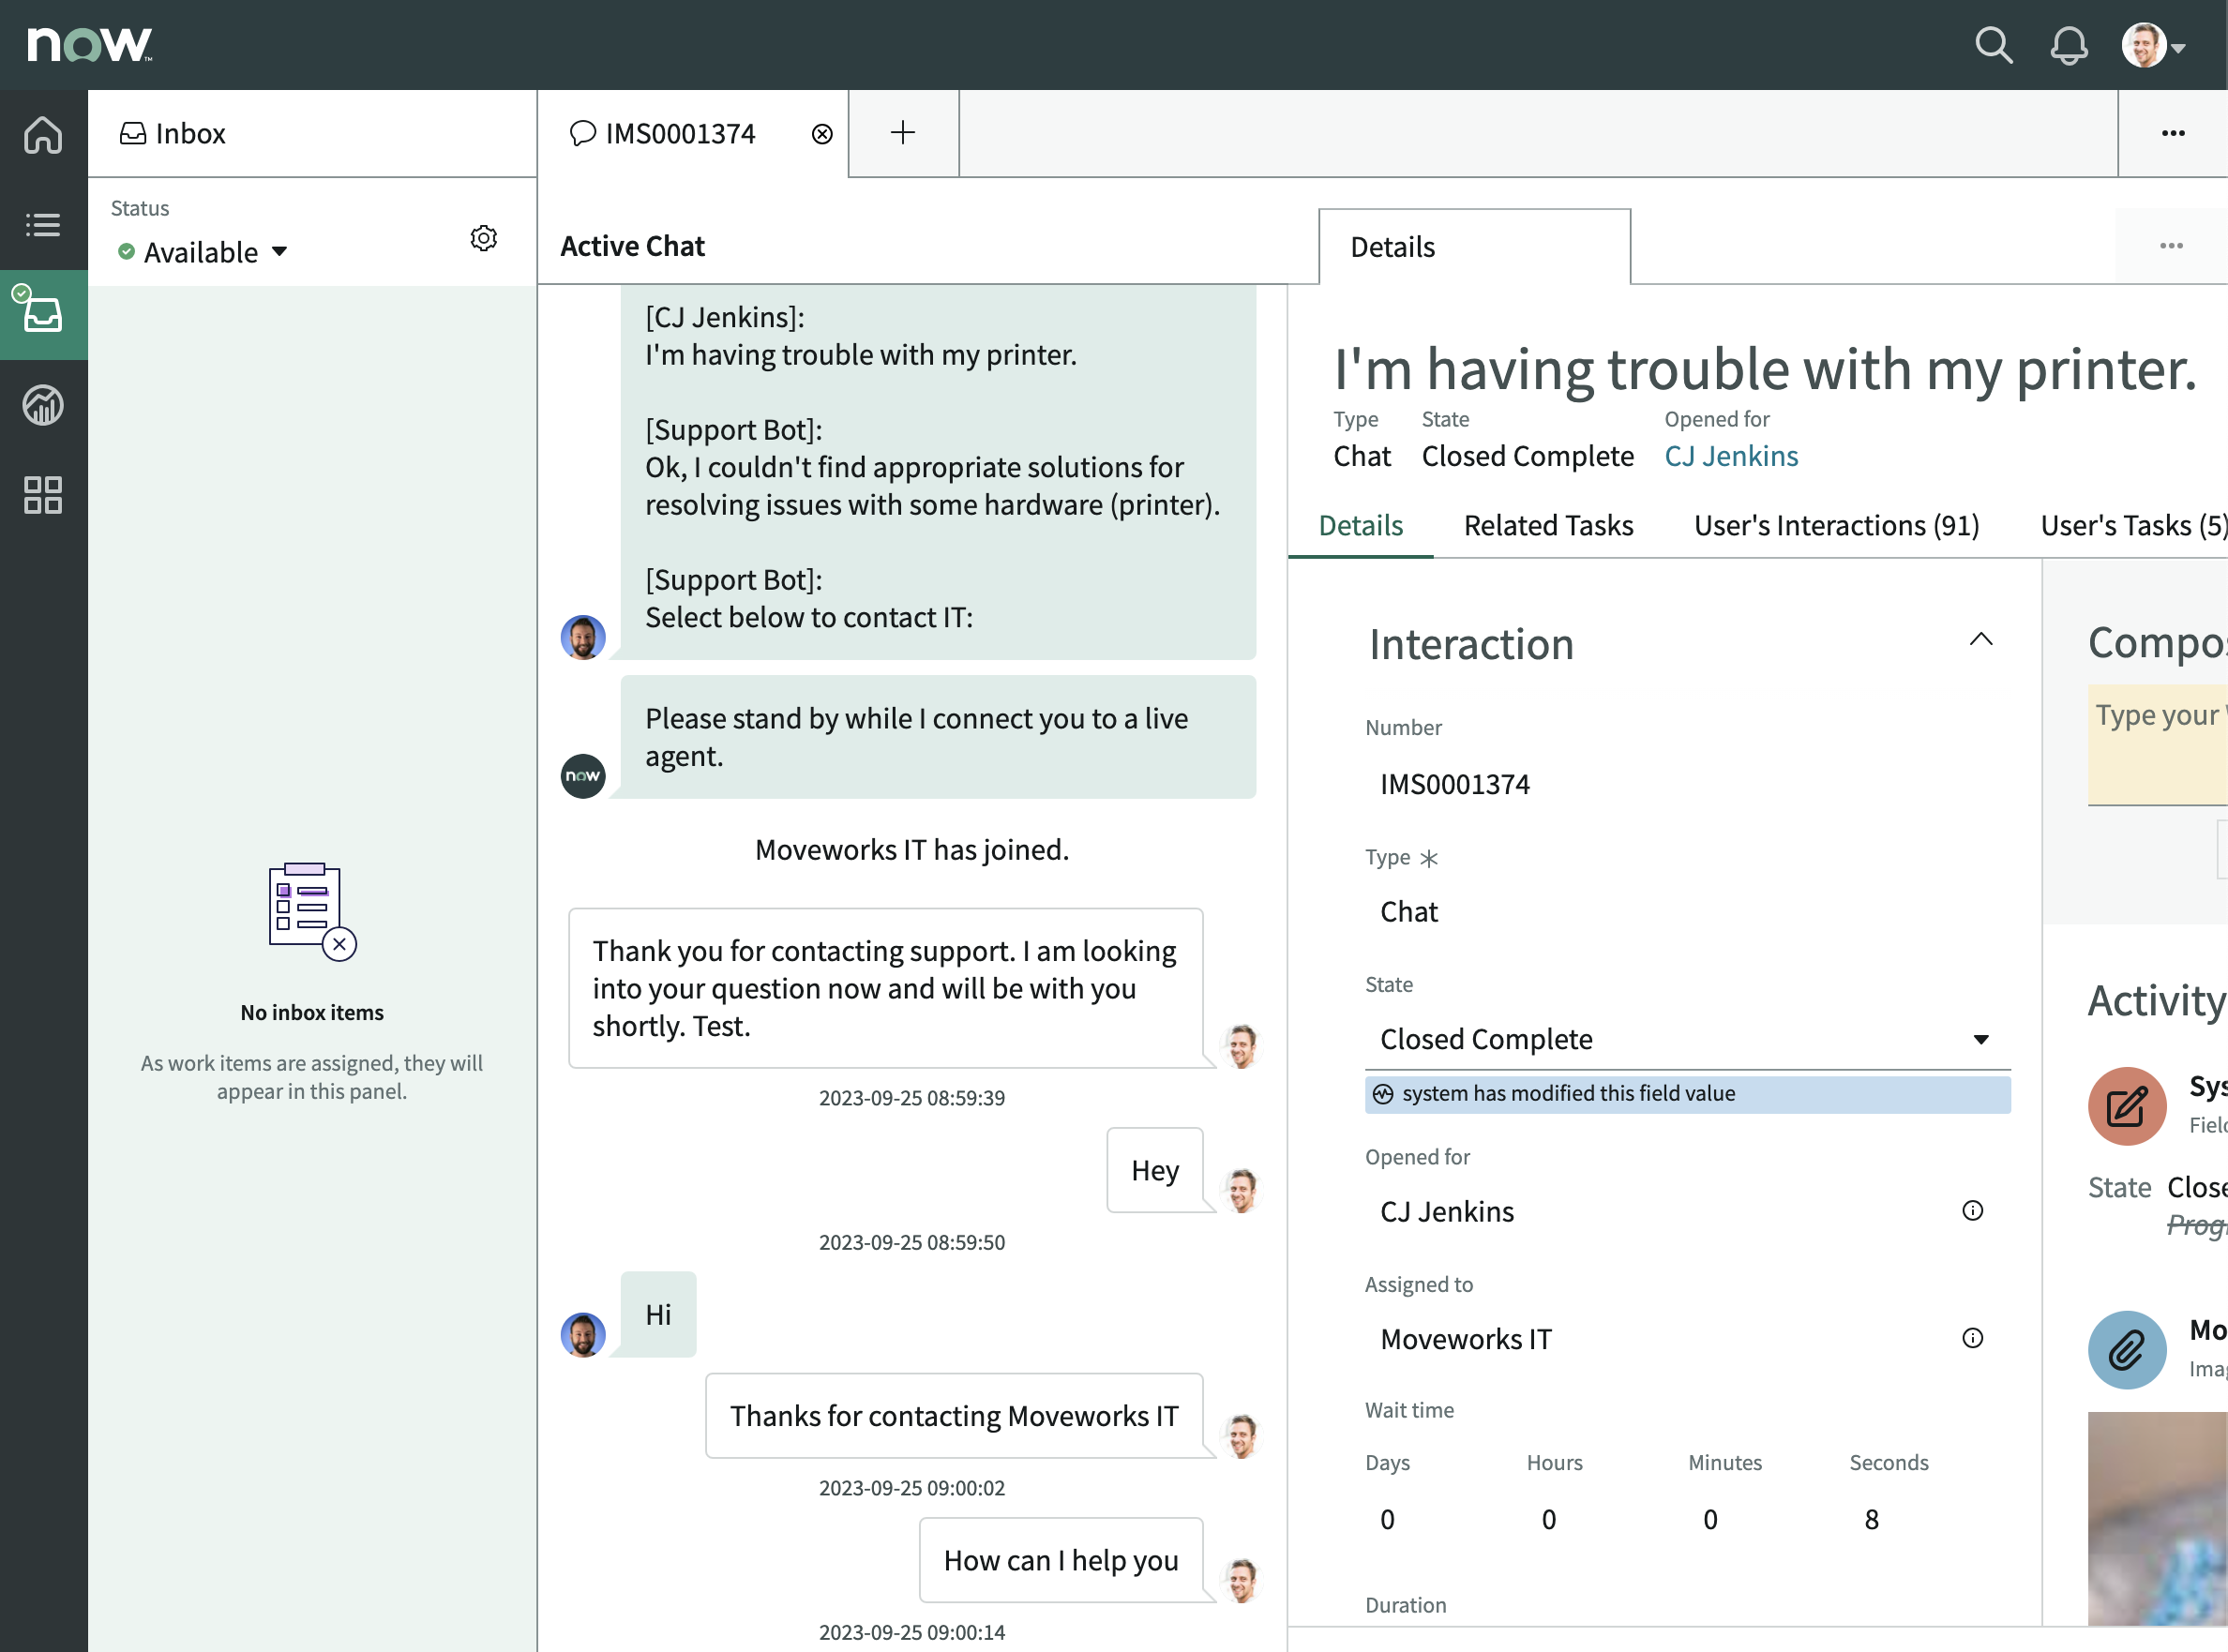Close the IMS0001374 tab

pos(822,134)
